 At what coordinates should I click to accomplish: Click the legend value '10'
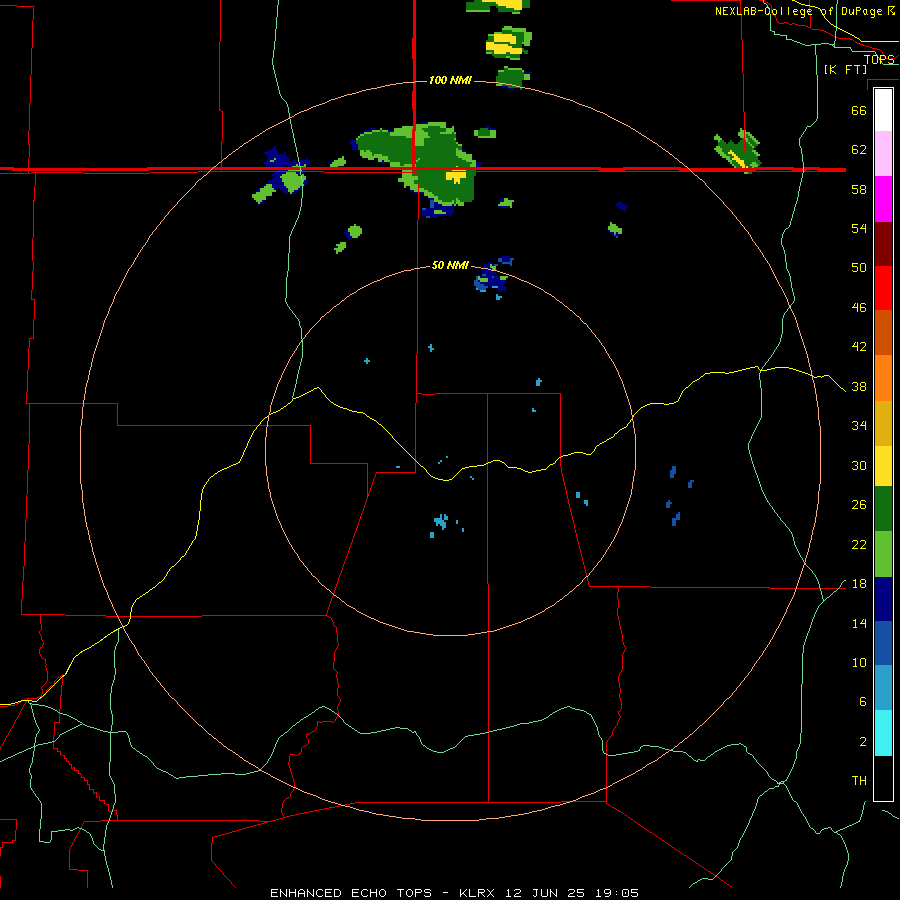(859, 663)
